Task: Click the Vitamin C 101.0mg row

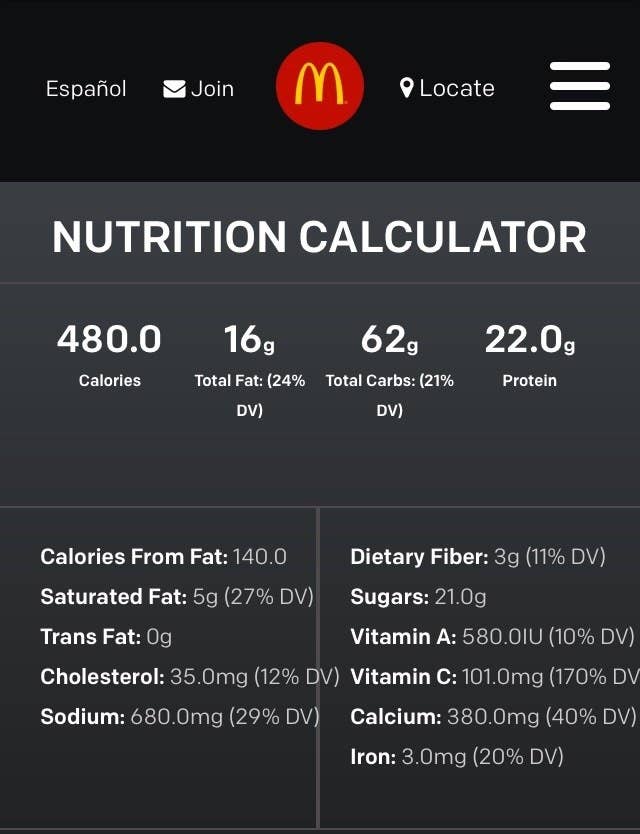Action: [495, 677]
